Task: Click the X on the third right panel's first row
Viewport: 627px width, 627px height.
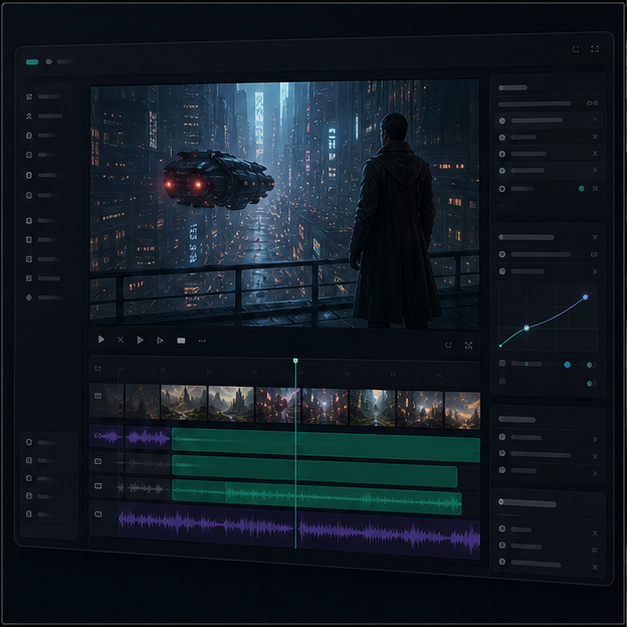Action: tap(595, 439)
